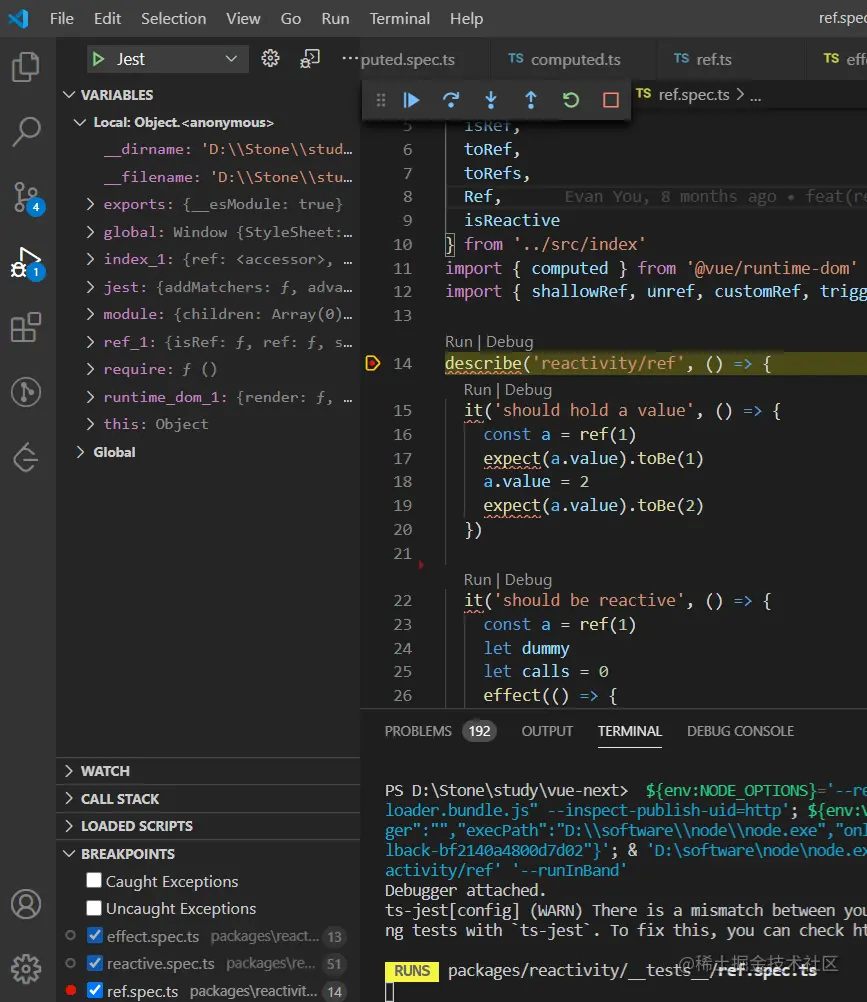Image resolution: width=867 pixels, height=1002 pixels.
Task: Stop the debugger with the square icon
Action: pyautogui.click(x=611, y=100)
